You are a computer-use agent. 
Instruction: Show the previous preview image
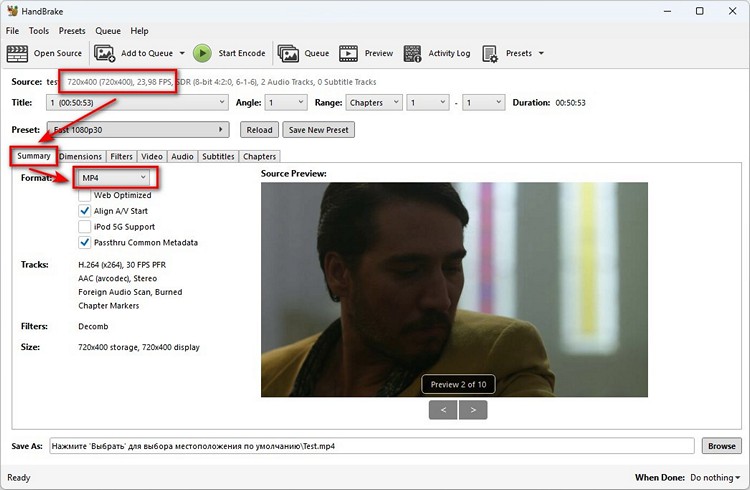click(443, 410)
